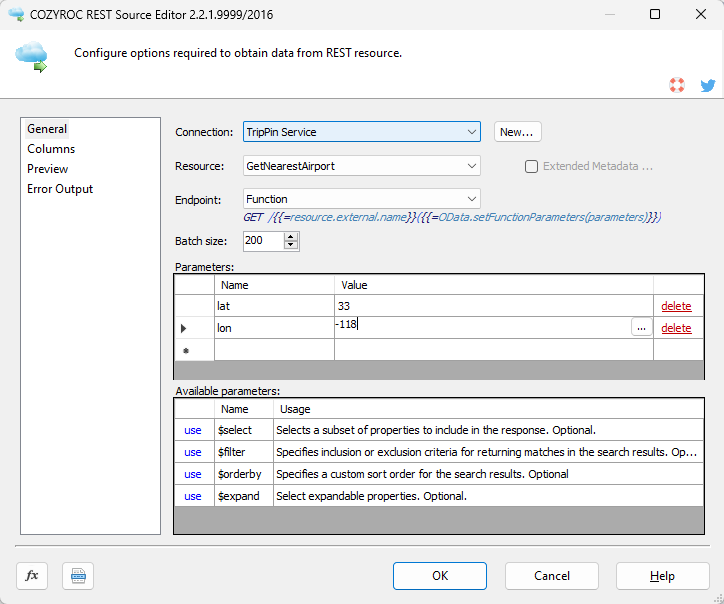
Task: Select the lon row header arrow
Action: (x=194, y=328)
